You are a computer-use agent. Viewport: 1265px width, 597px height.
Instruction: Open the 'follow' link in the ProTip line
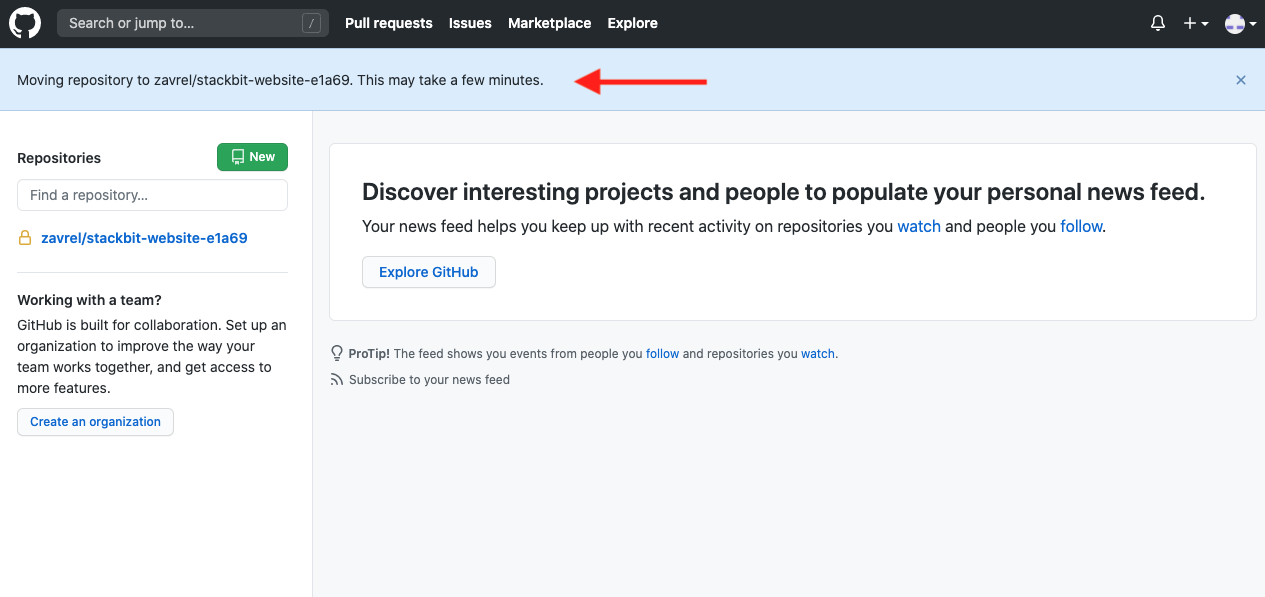(x=662, y=353)
